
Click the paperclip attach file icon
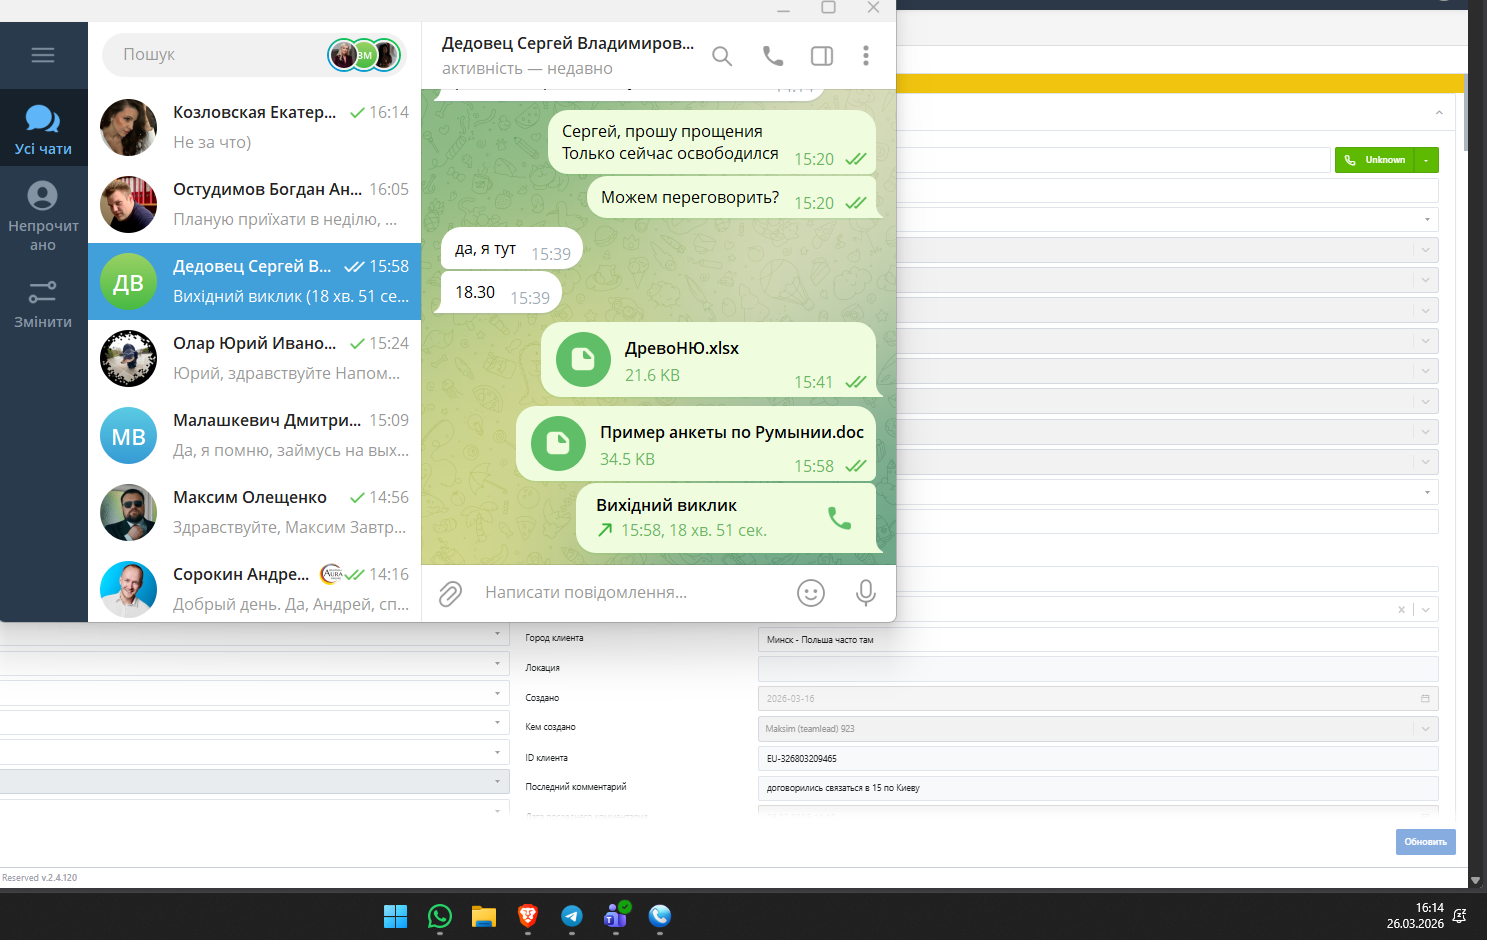(451, 594)
